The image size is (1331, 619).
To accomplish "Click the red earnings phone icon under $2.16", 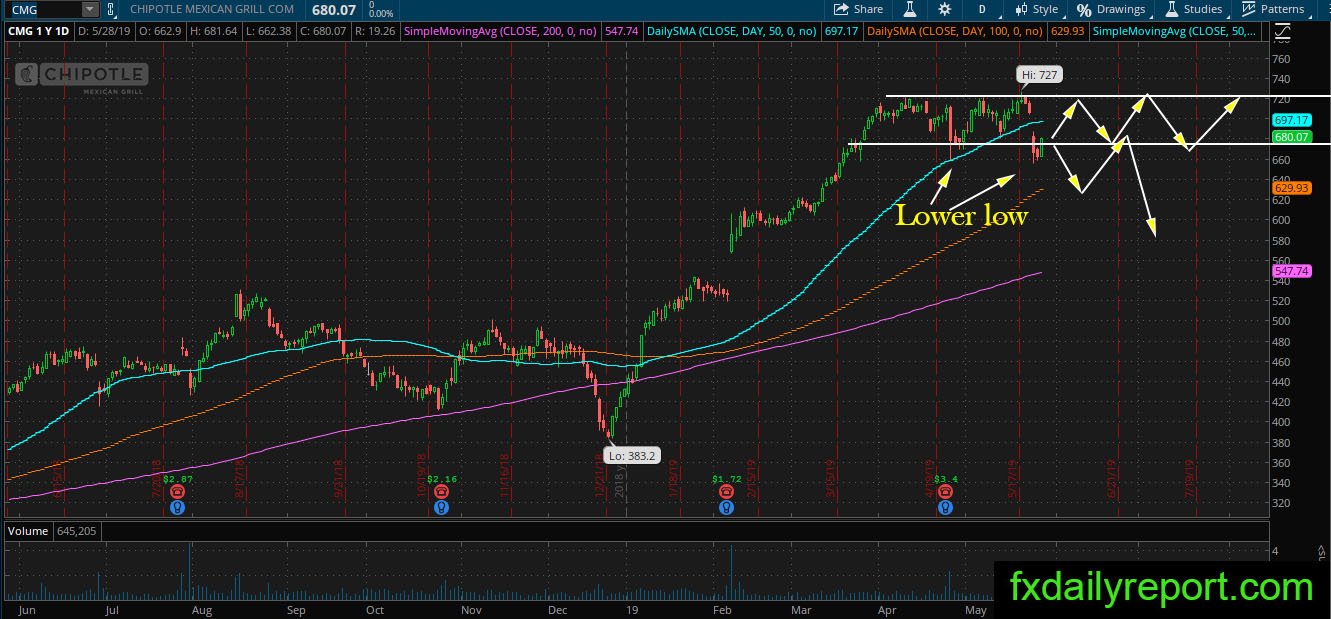I will 440,492.
